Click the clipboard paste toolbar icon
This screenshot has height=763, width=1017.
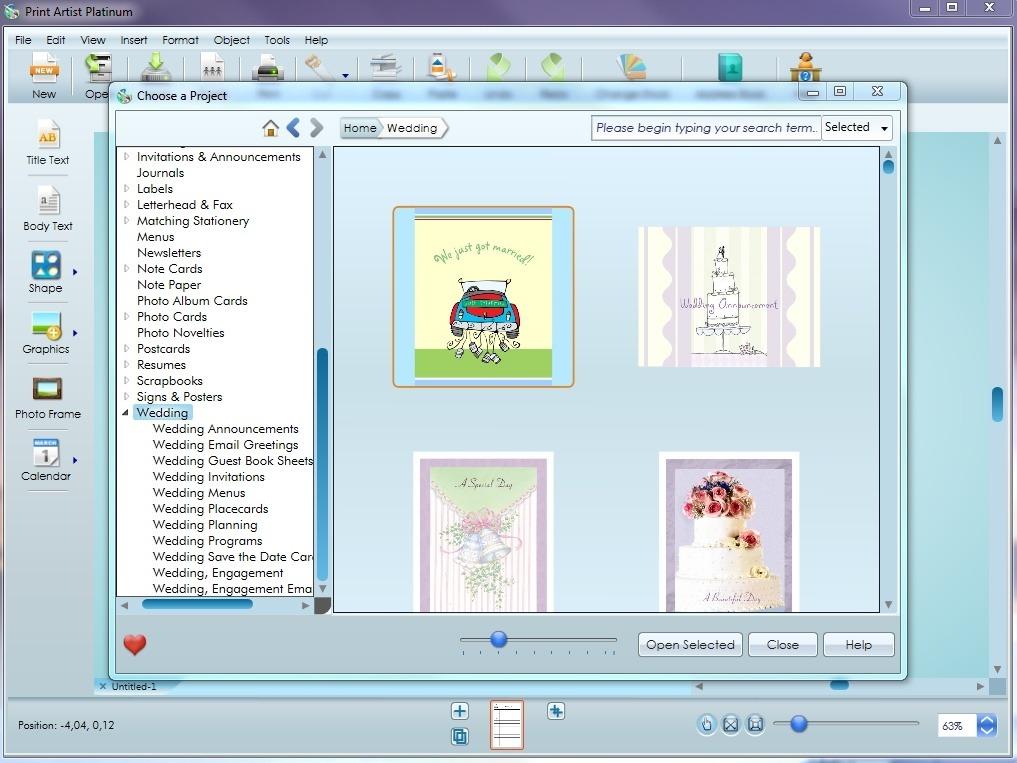pyautogui.click(x=441, y=67)
